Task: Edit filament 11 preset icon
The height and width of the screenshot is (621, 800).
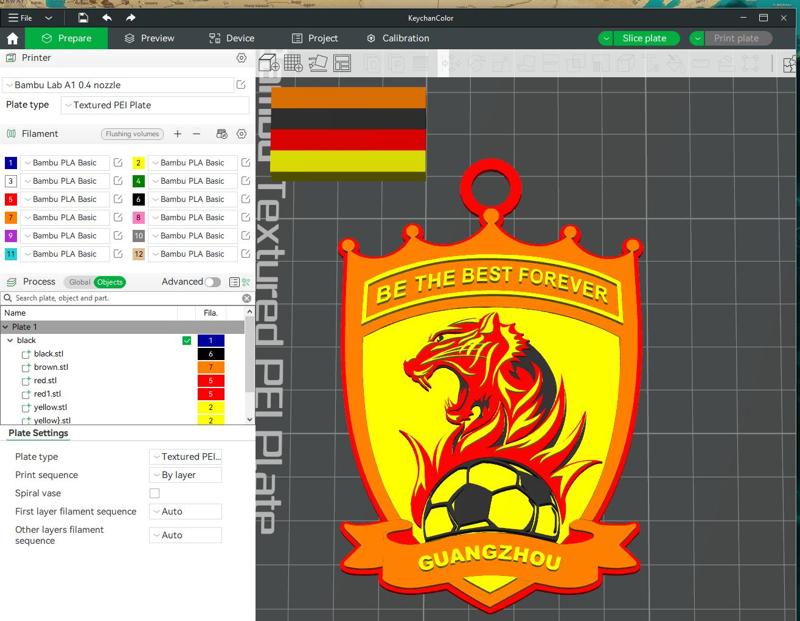Action: click(x=118, y=254)
